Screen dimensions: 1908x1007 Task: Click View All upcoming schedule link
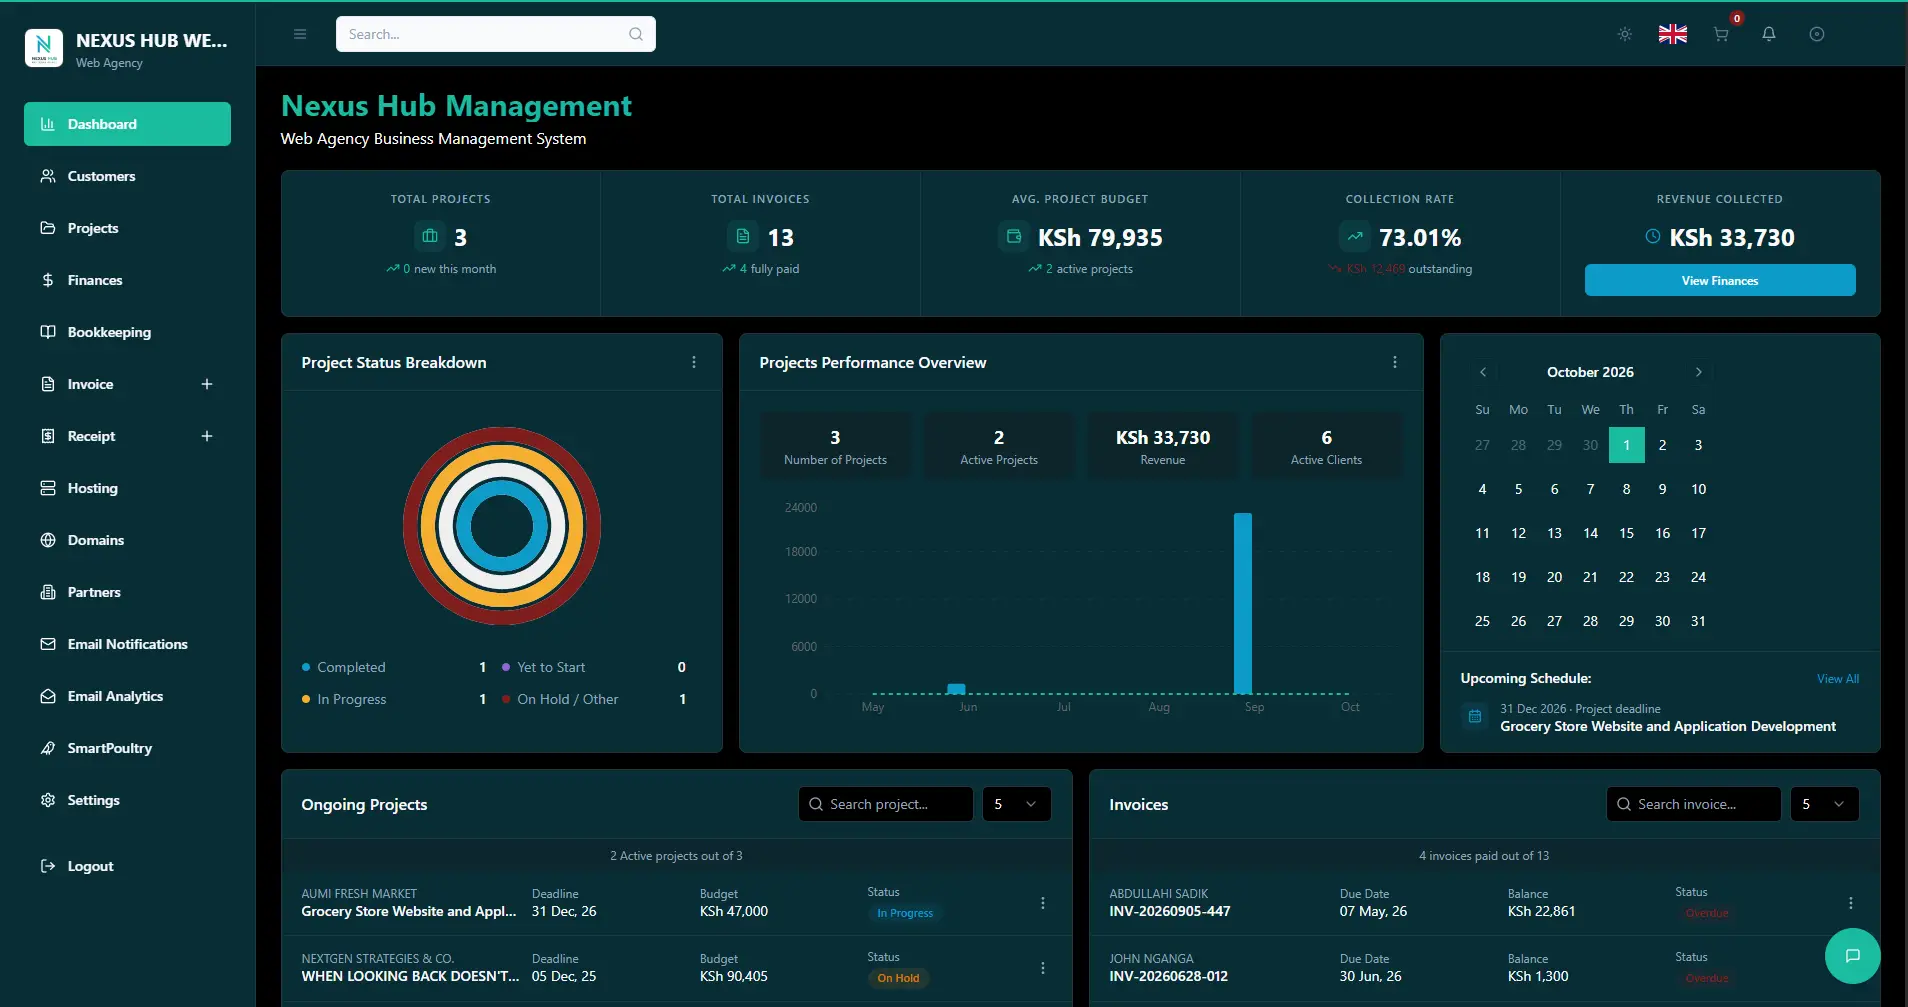pos(1838,679)
